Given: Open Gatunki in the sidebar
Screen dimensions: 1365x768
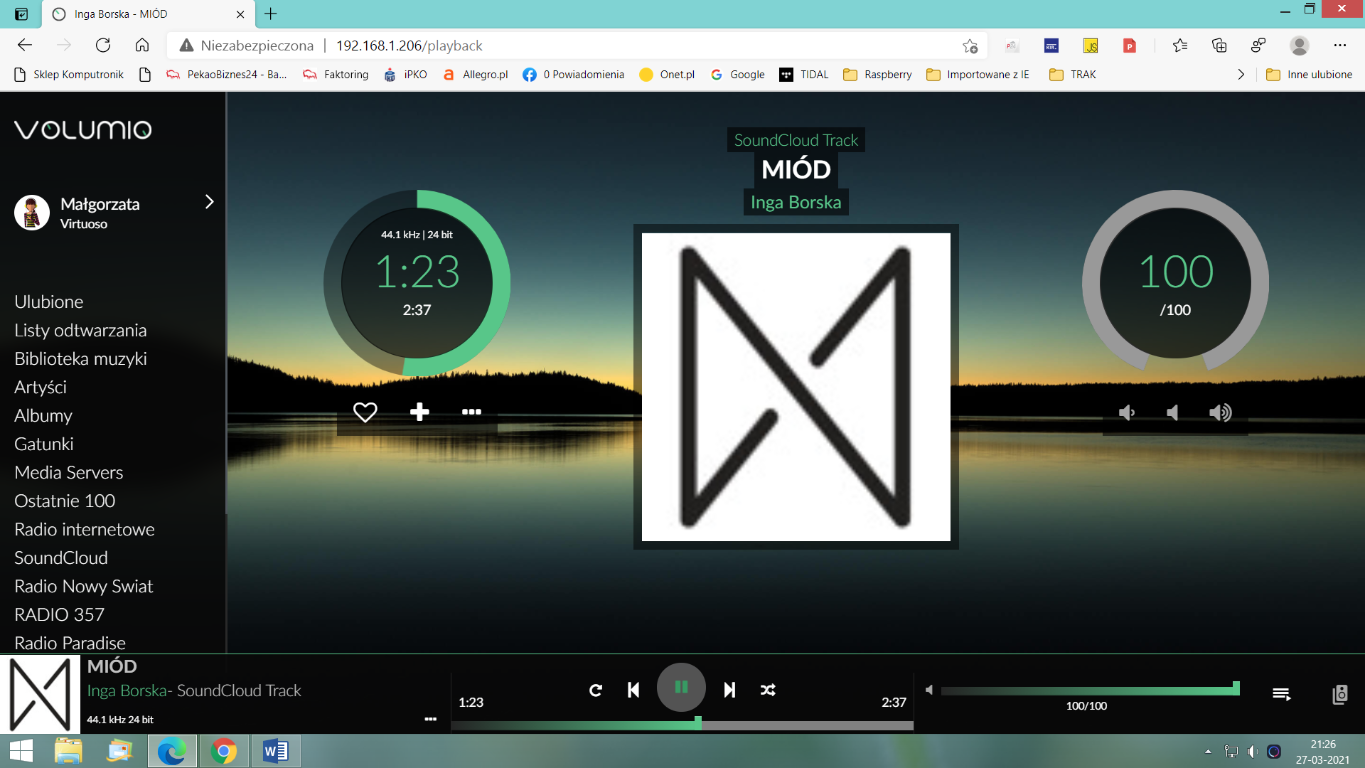Looking at the screenshot, I should (44, 443).
